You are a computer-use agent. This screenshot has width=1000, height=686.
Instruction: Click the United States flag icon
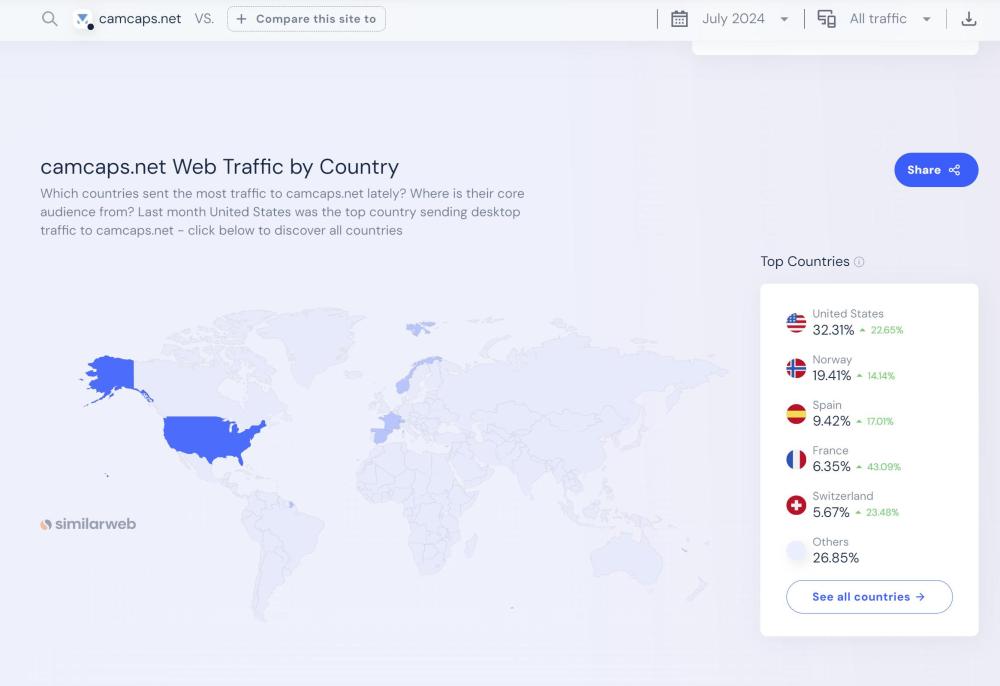point(796,322)
